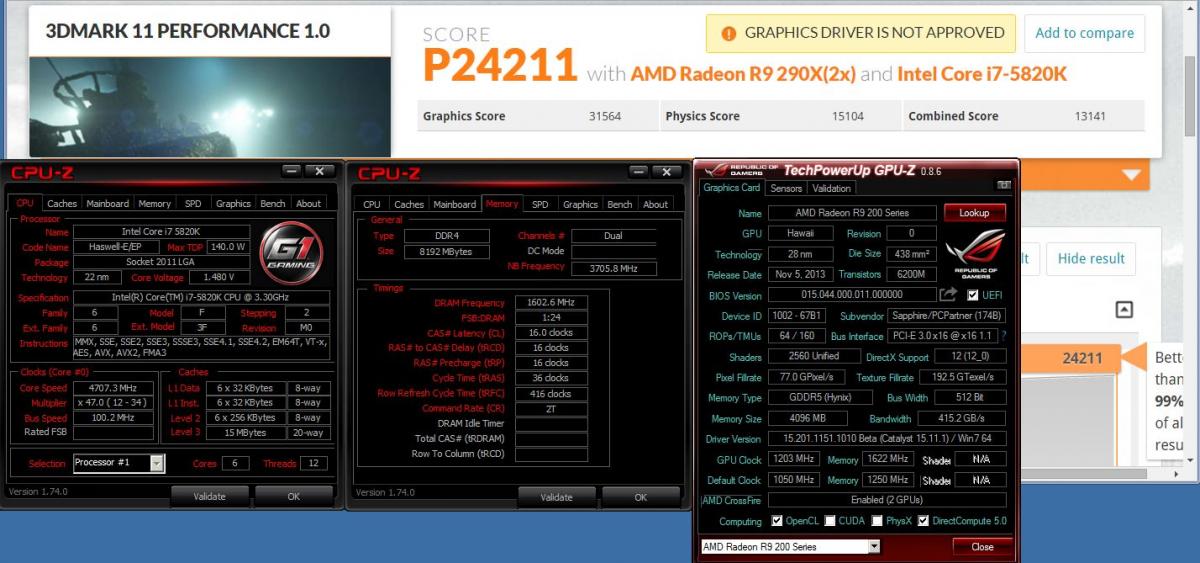
Task: Click the Driver Version field in GPU-Z
Action: pyautogui.click(x=886, y=439)
